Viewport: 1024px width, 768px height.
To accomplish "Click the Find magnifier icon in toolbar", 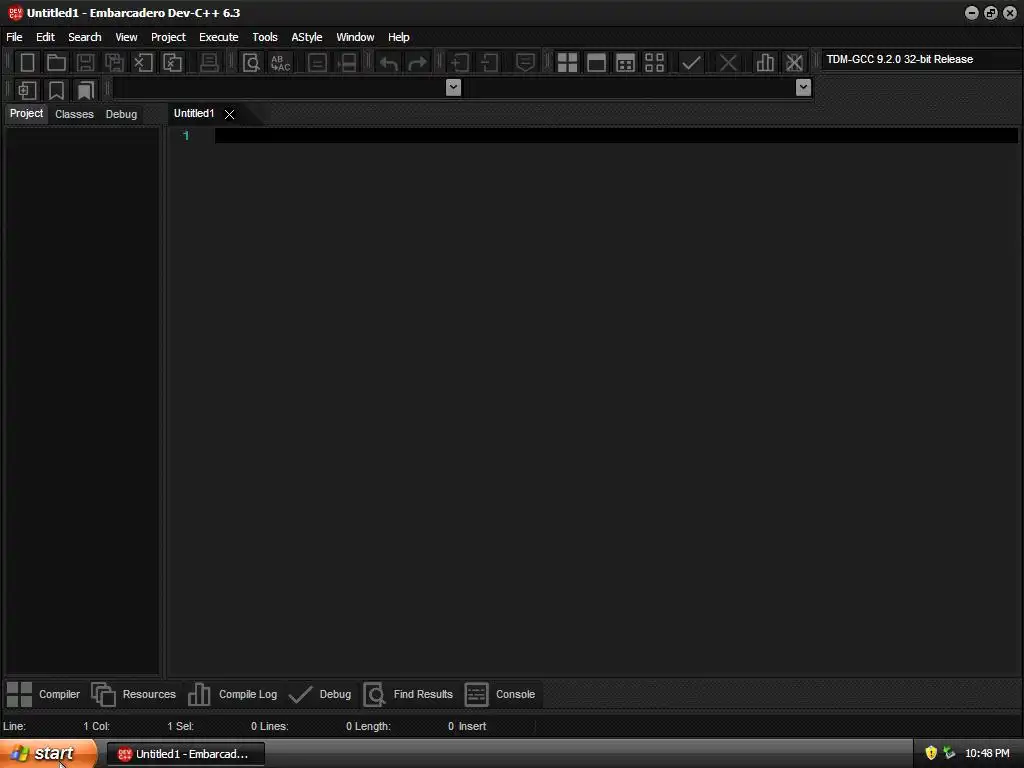I will coord(251,63).
